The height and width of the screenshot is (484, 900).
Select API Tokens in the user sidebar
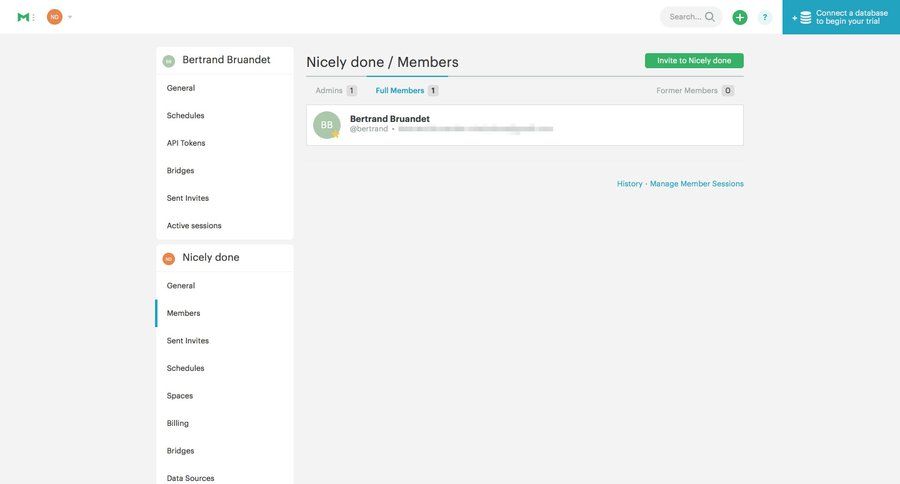(x=186, y=143)
